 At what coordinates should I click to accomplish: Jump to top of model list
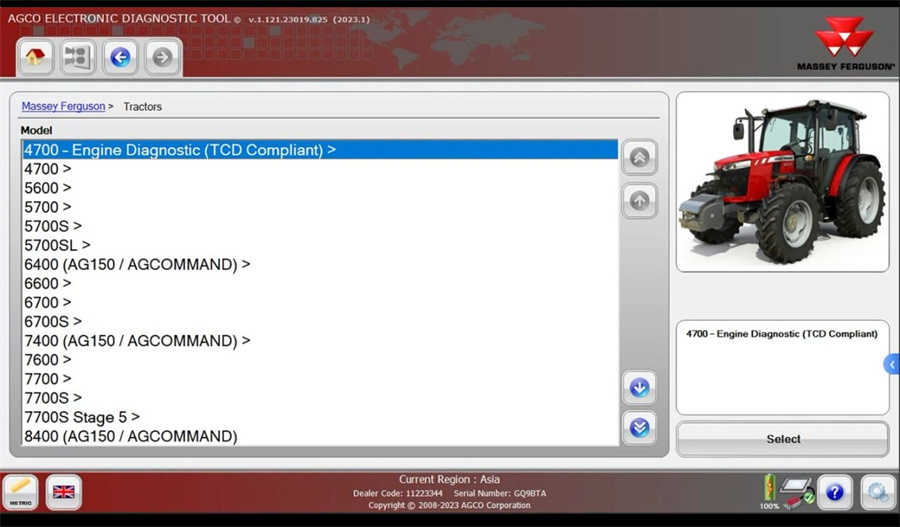click(x=639, y=157)
